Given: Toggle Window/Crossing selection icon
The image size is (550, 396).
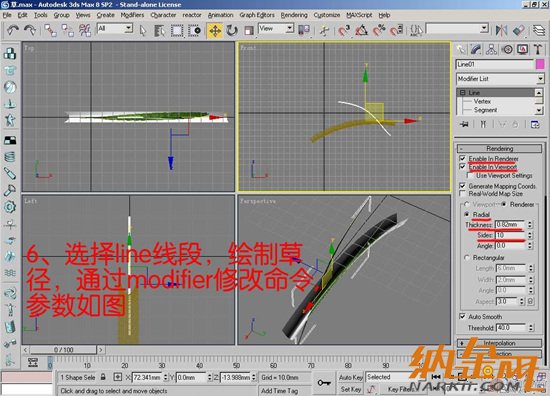Looking at the screenshot, I should 194,31.
